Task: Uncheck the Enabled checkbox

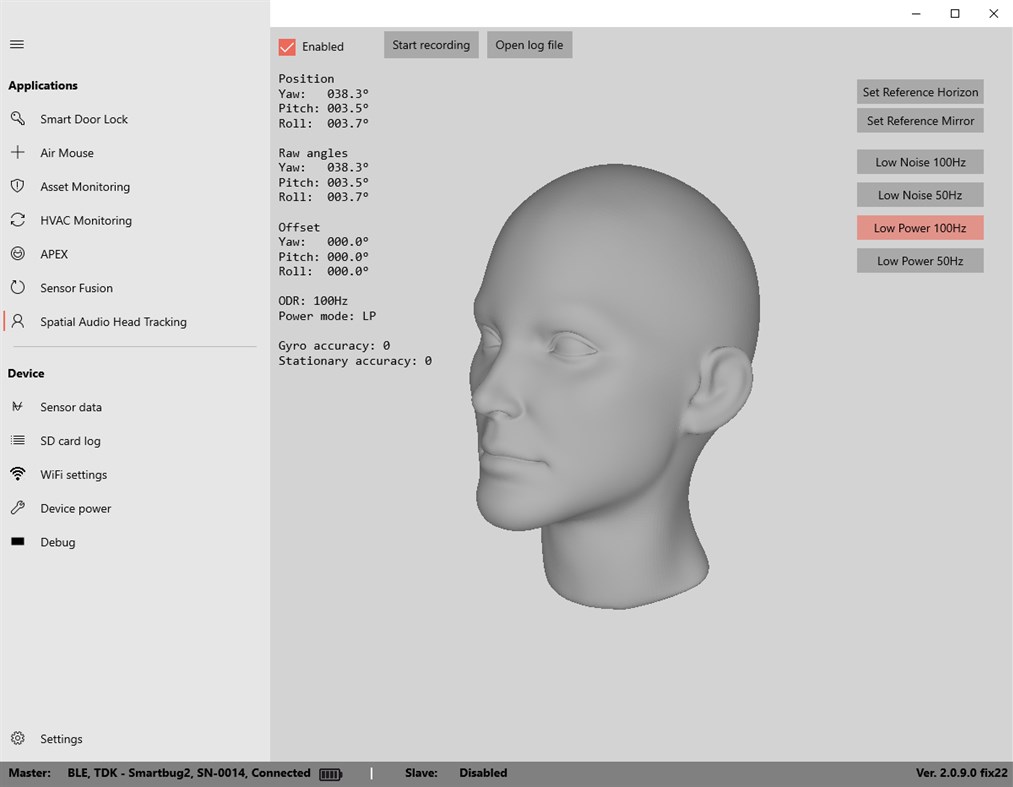Action: [x=287, y=47]
